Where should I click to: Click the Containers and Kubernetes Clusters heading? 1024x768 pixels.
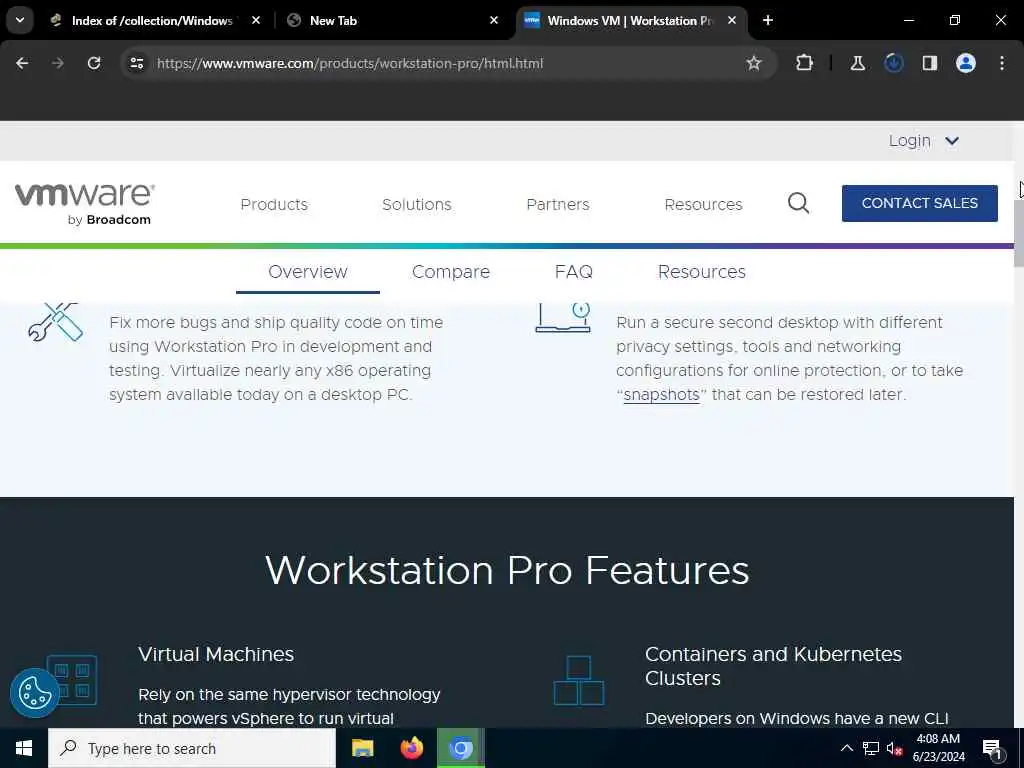point(773,666)
